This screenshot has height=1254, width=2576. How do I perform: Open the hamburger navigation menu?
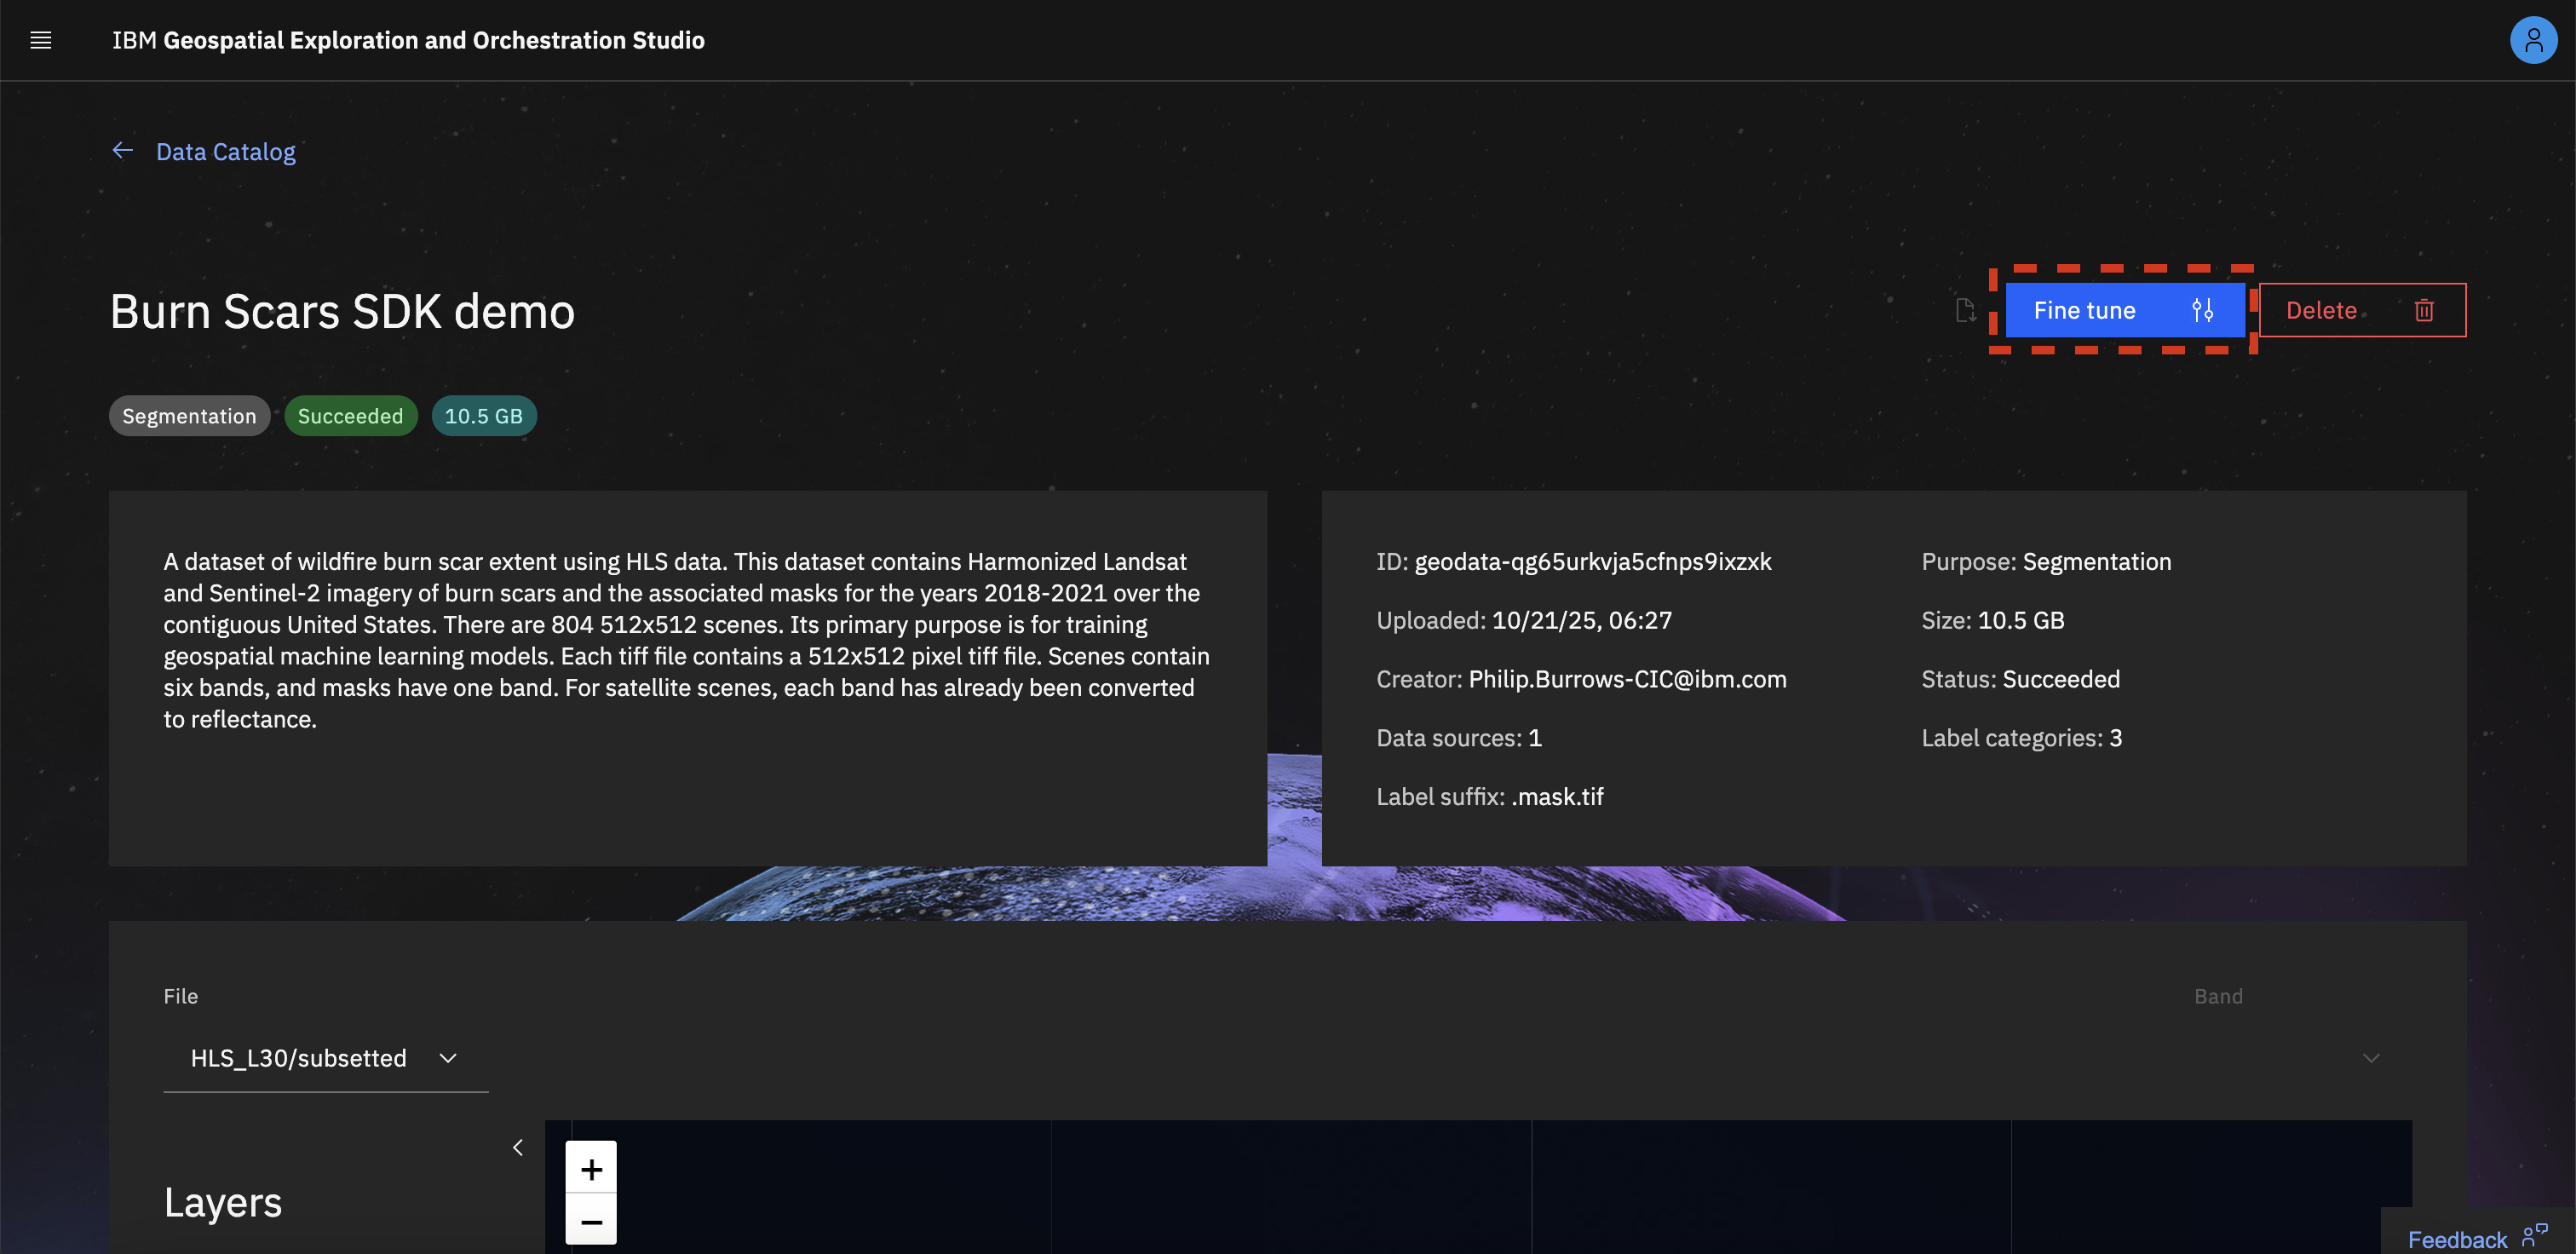click(x=40, y=40)
